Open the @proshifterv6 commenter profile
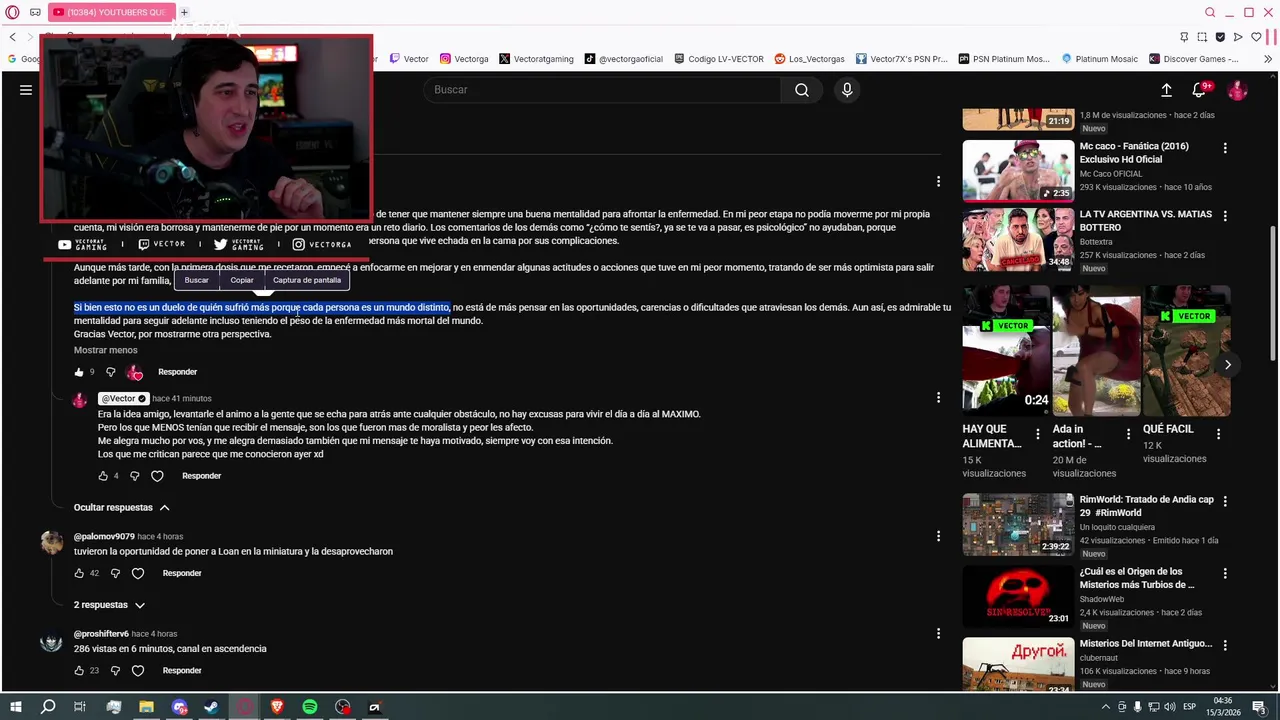 click(101, 634)
